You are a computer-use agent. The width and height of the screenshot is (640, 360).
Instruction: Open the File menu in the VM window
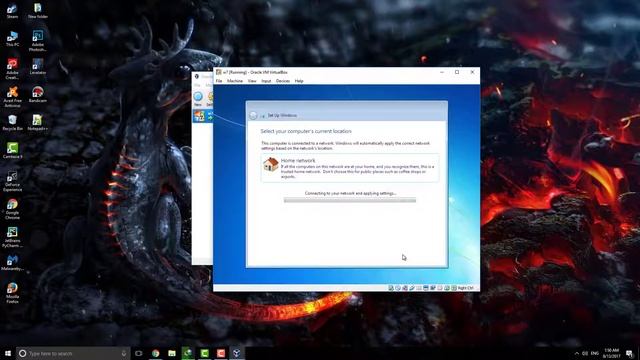click(219, 81)
